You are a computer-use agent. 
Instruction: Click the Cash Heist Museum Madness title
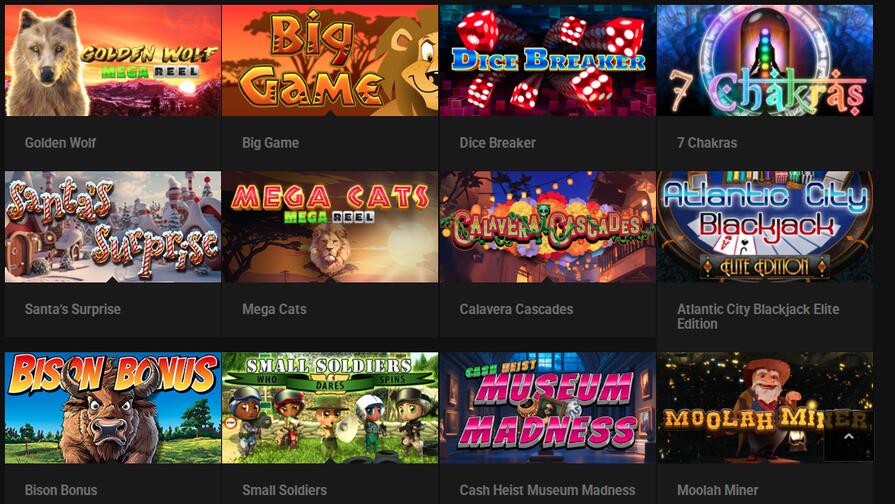547,490
